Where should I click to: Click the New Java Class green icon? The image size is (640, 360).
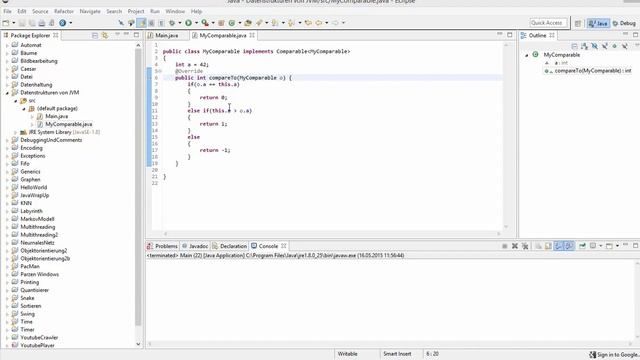click(232, 23)
